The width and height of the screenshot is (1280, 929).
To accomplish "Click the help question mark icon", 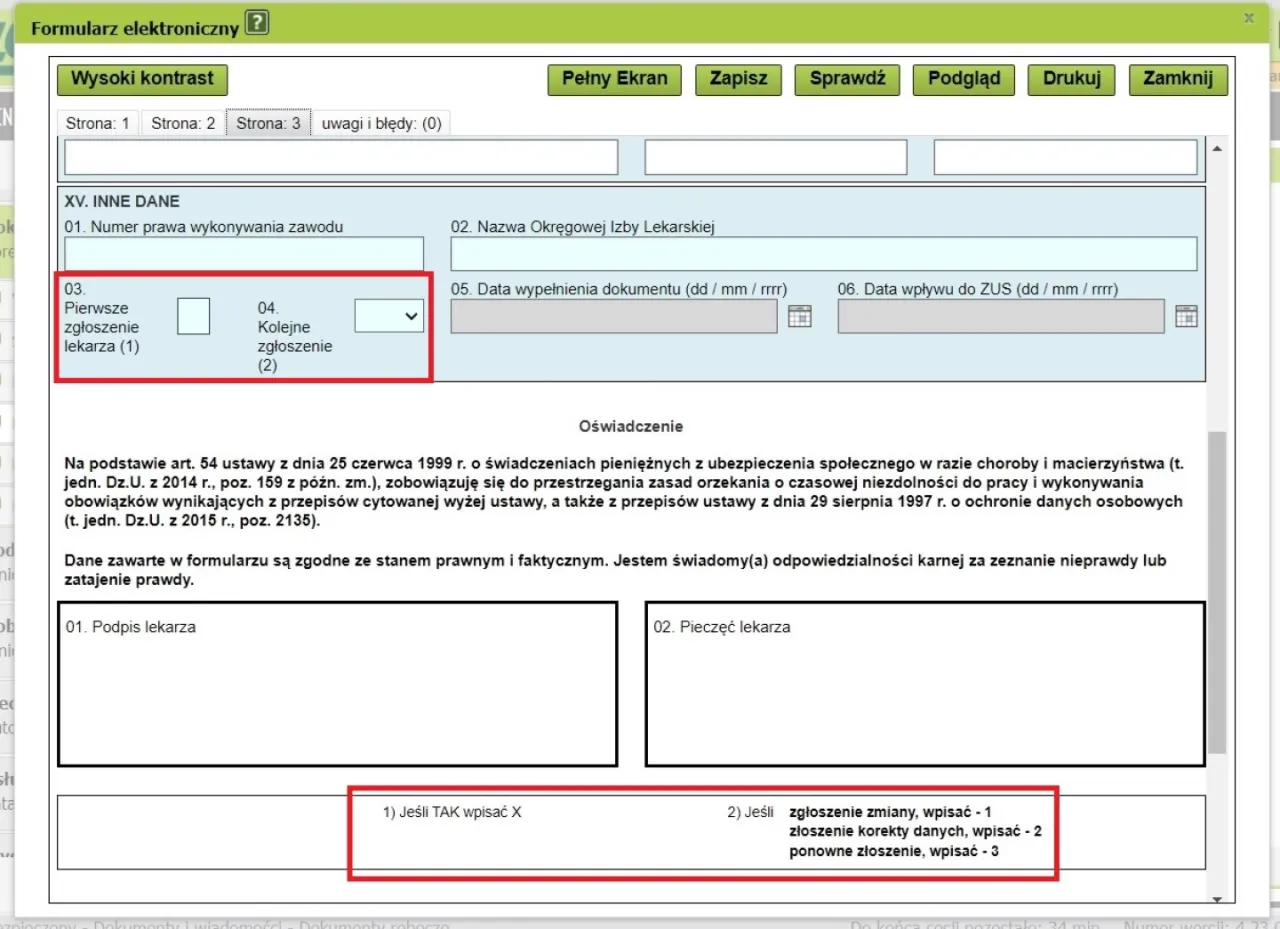I will [x=256, y=22].
